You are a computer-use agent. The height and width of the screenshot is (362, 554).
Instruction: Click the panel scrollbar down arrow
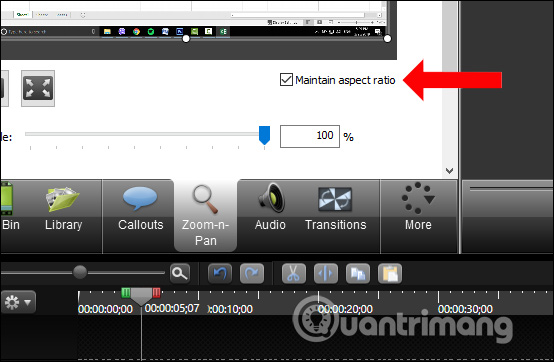[x=449, y=171]
